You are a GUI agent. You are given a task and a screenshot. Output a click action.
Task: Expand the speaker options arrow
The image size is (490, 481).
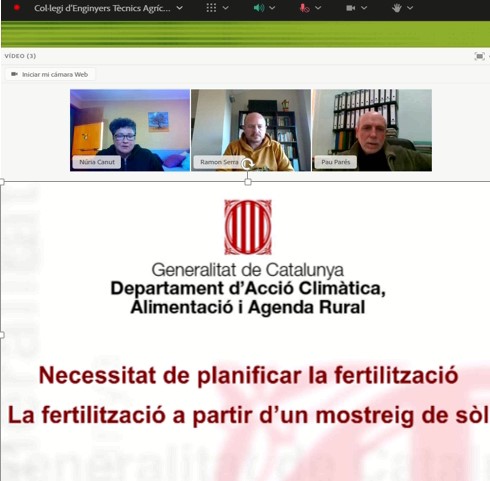(272, 8)
